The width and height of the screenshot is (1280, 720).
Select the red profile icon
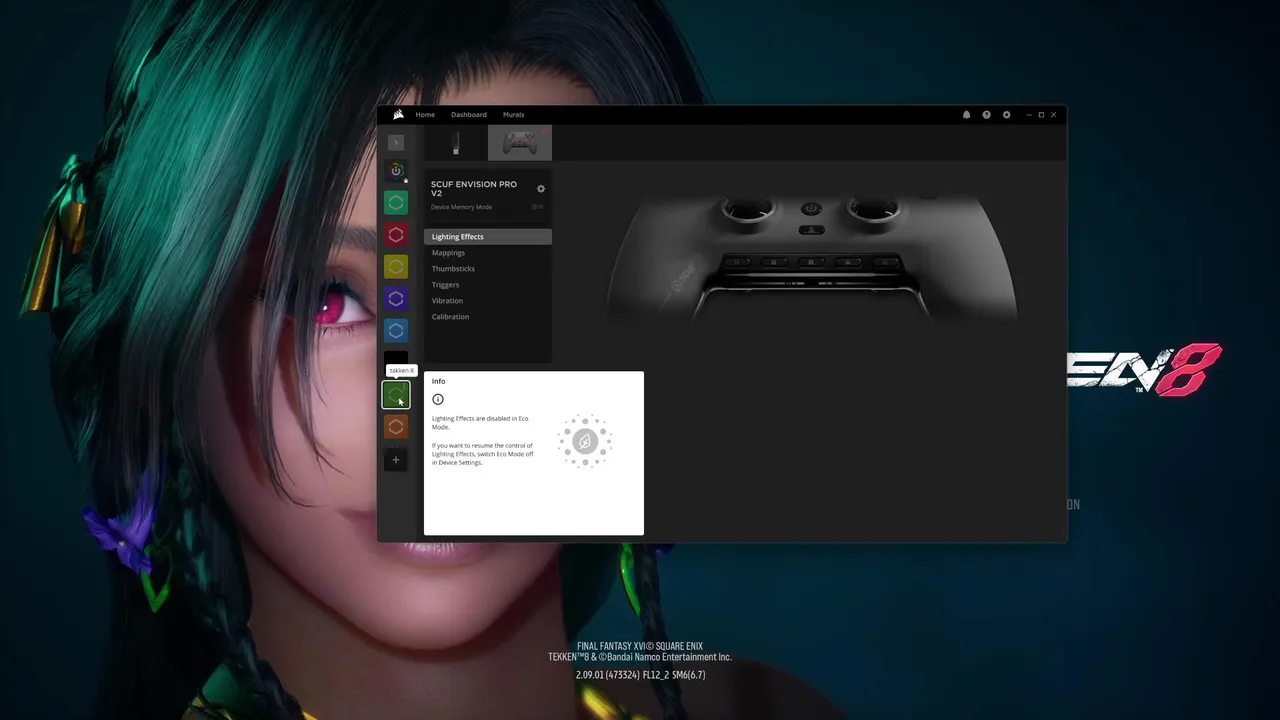click(396, 235)
